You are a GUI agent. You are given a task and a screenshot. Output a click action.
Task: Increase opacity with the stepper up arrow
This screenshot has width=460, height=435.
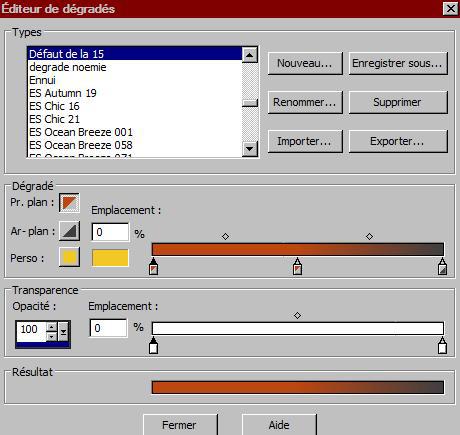51,327
